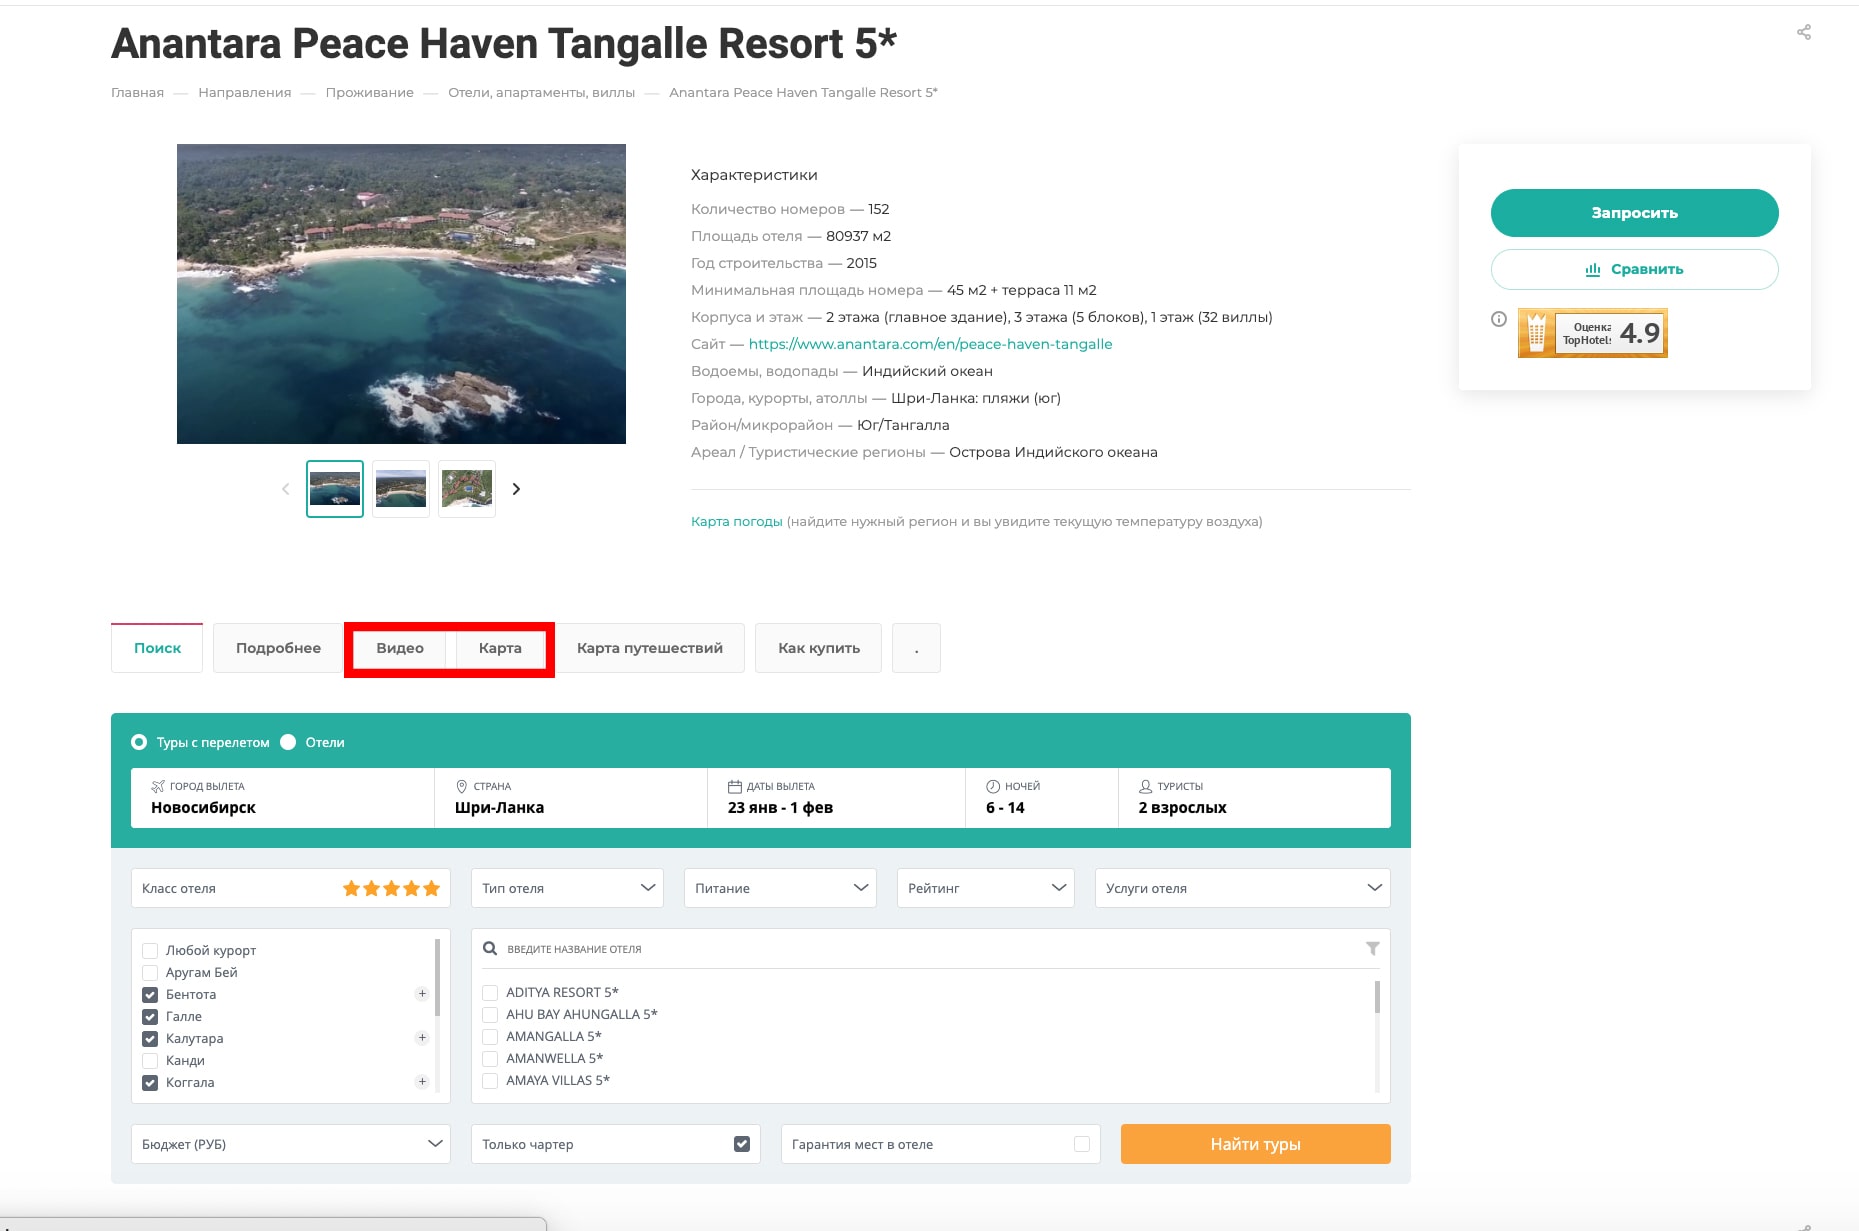The image size is (1859, 1231).
Task: Change destination country Шри-Ланка
Action: click(x=571, y=798)
